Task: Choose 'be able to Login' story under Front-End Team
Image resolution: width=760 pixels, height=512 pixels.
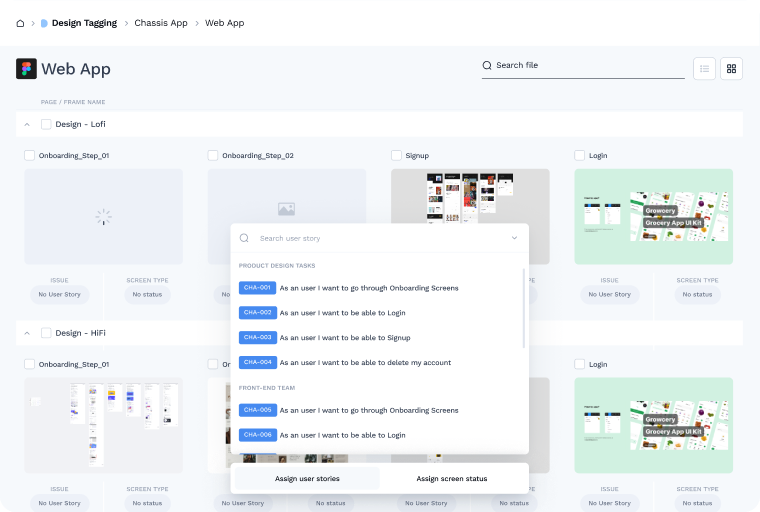Action: [x=343, y=435]
